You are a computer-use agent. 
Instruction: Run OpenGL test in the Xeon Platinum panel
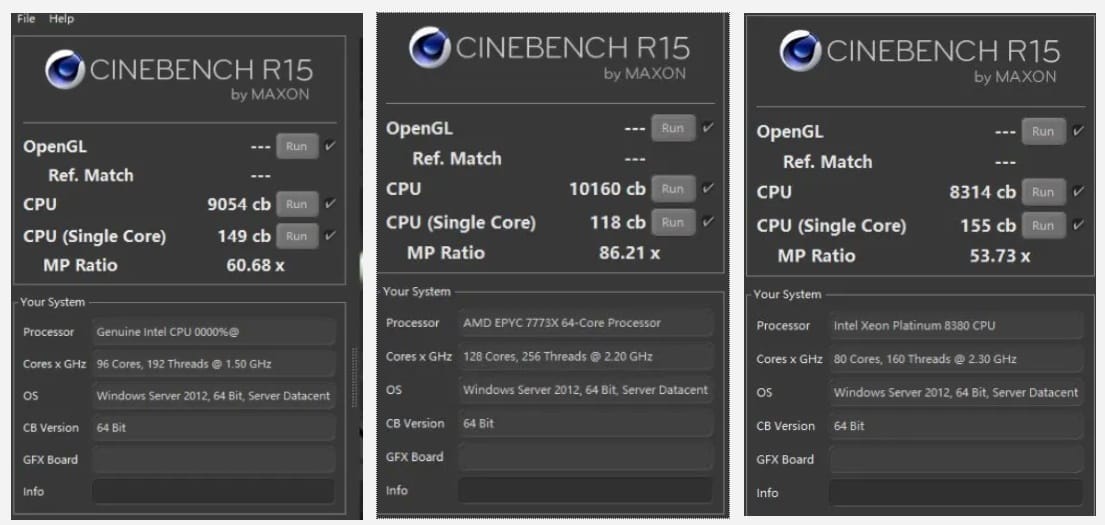click(1042, 131)
